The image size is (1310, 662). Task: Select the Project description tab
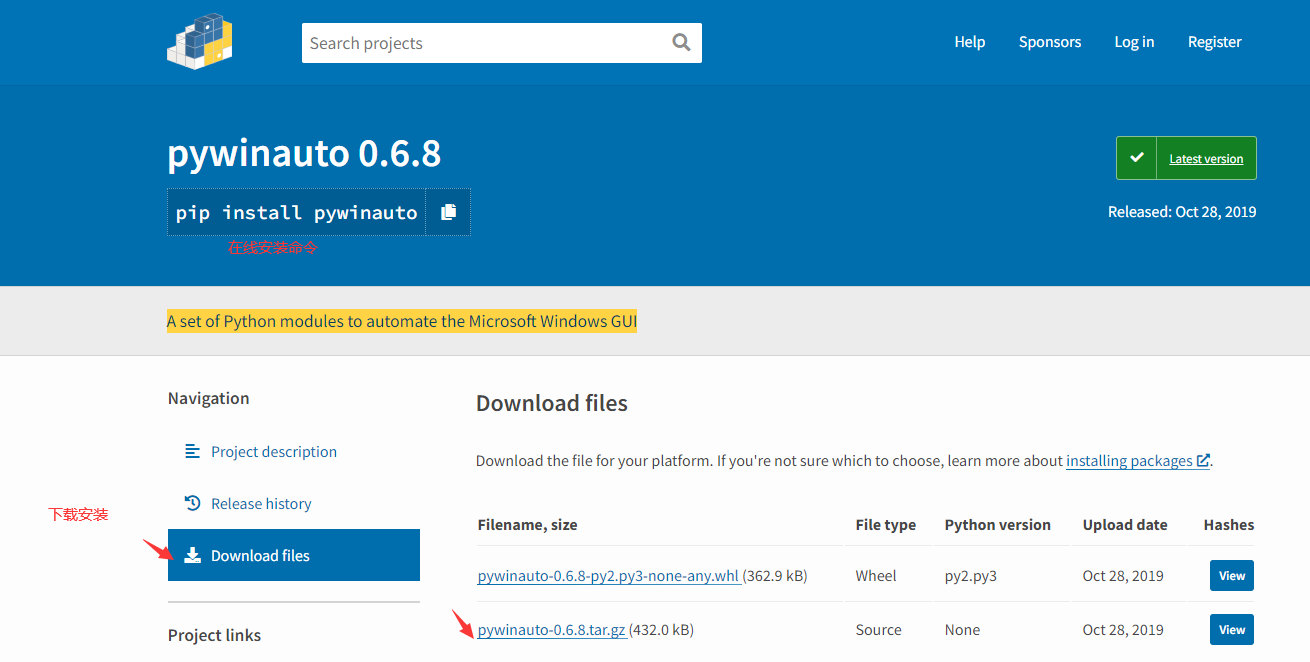(274, 452)
